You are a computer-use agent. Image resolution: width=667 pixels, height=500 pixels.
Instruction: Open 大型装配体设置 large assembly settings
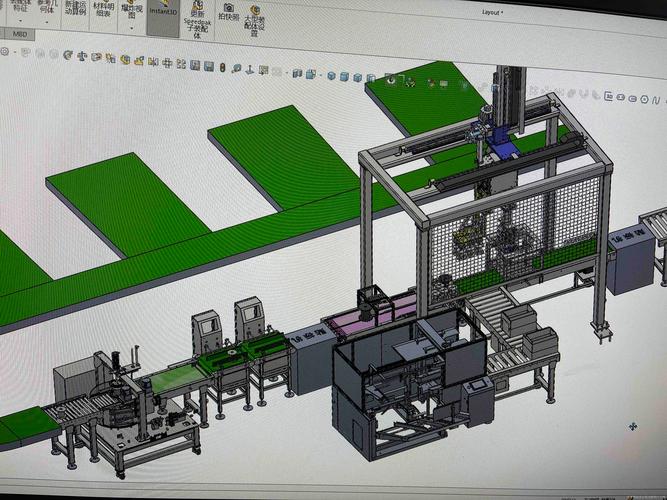(x=255, y=21)
